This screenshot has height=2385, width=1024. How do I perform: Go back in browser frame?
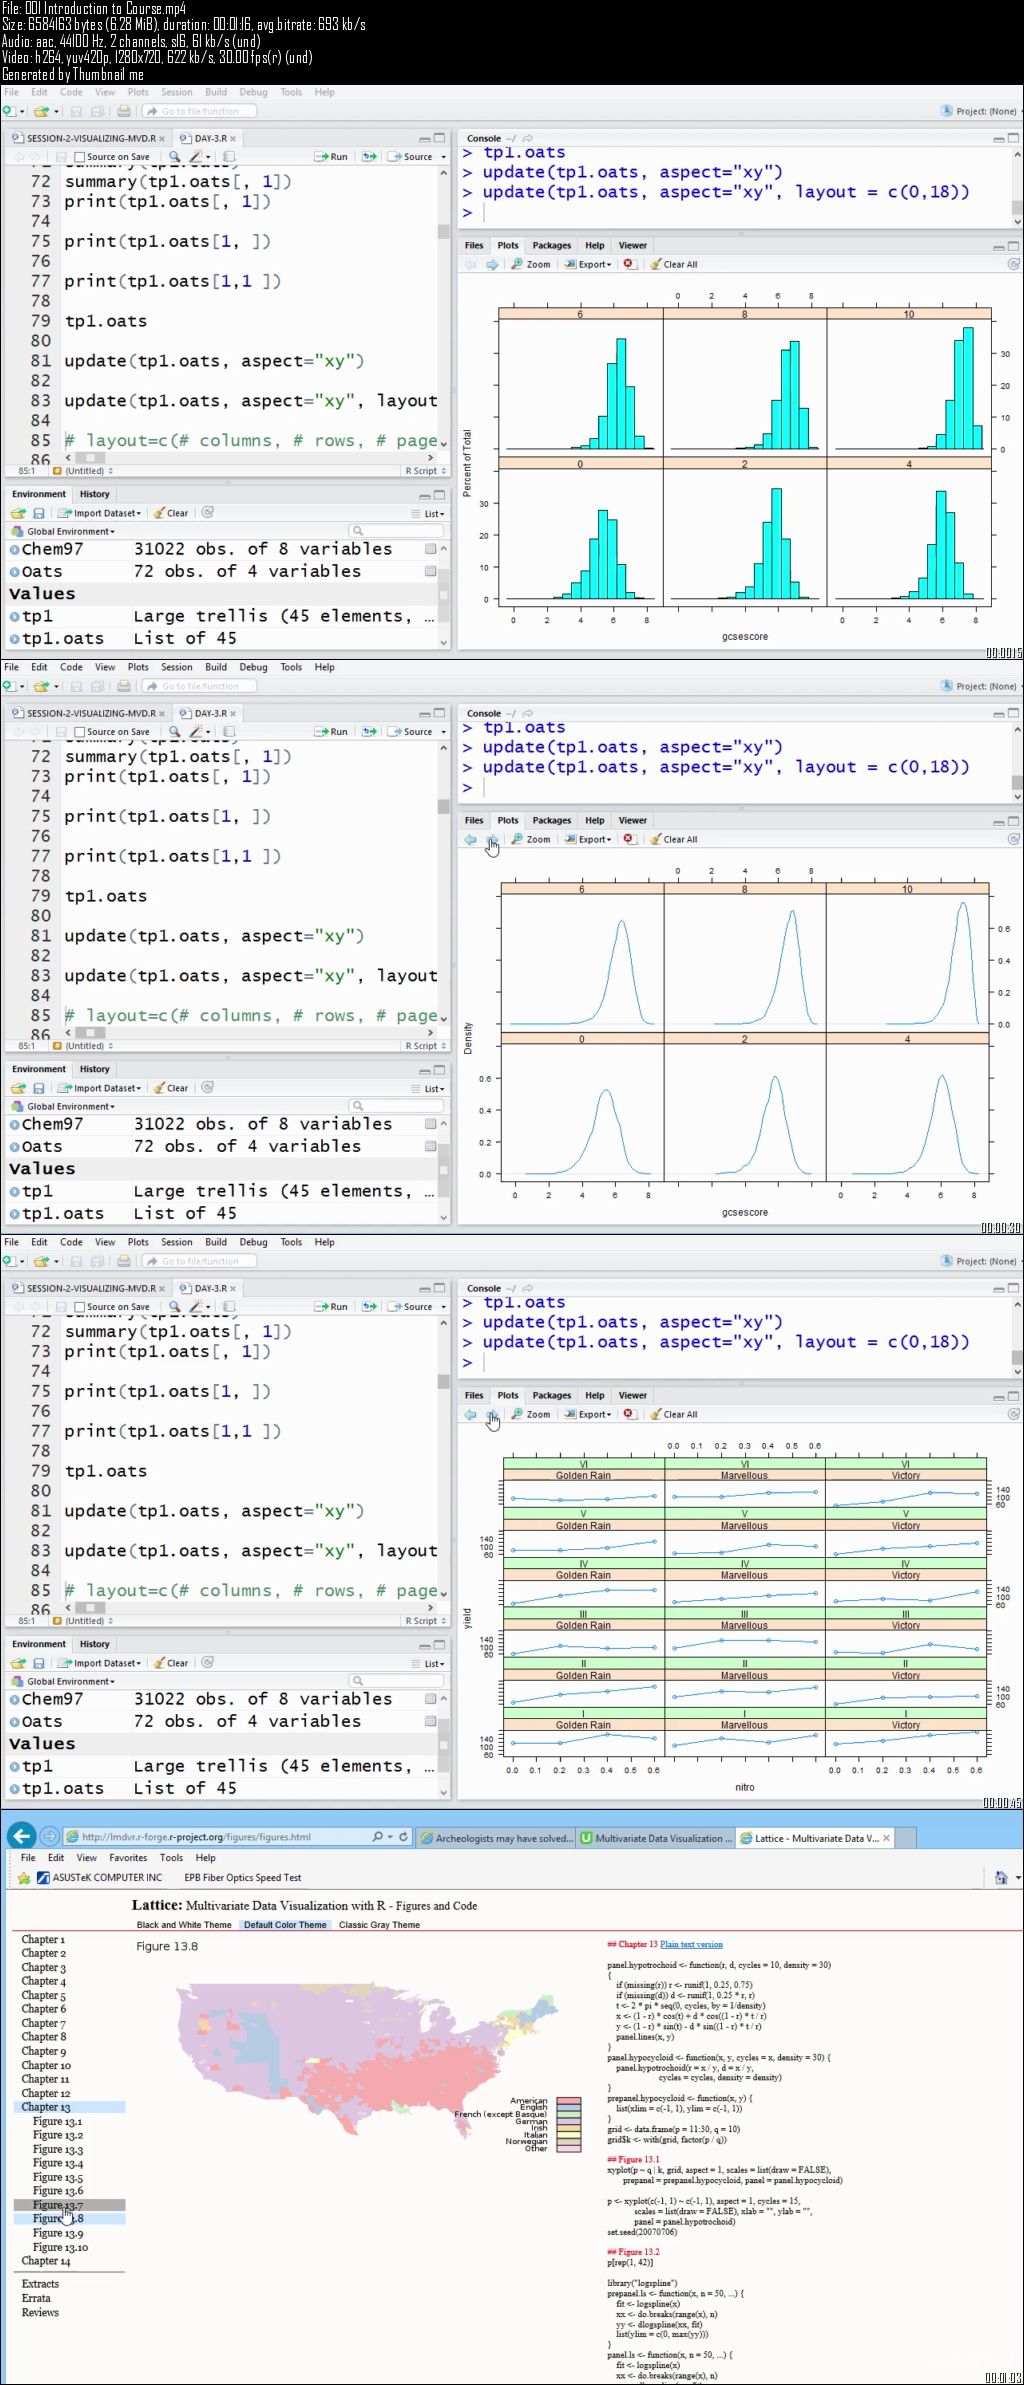[x=21, y=1835]
